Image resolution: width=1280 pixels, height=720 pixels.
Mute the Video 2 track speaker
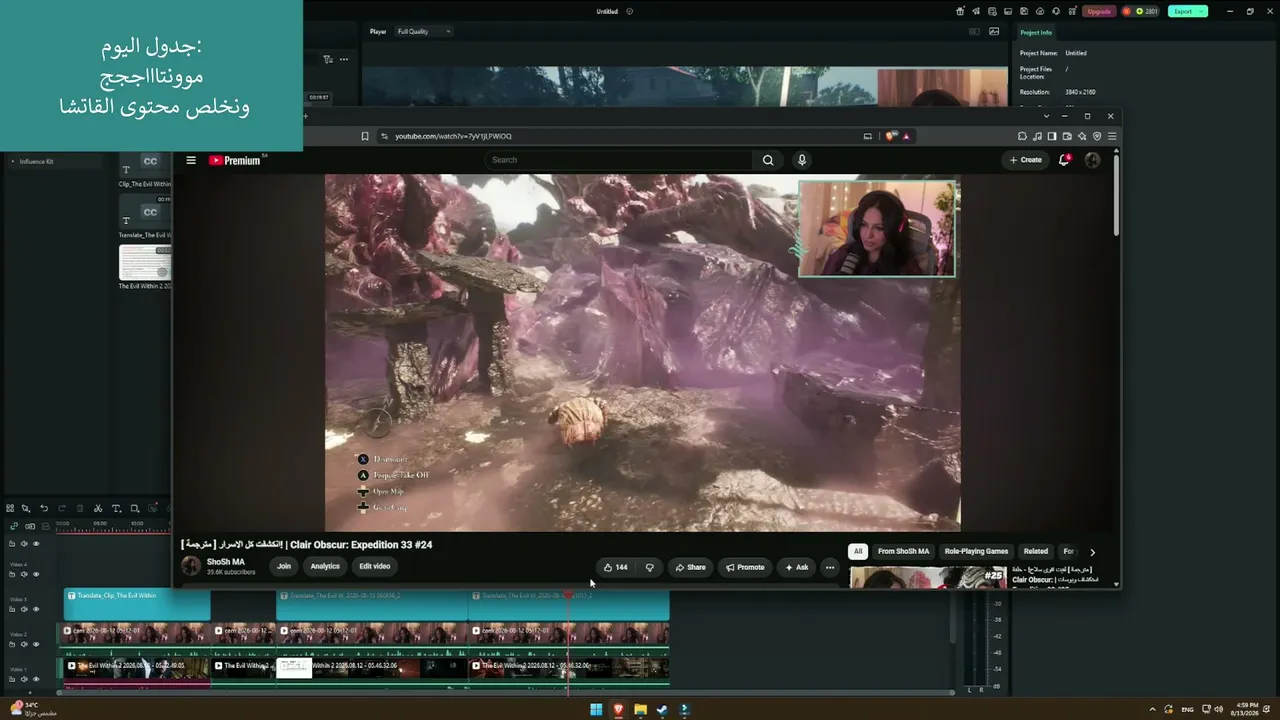click(24, 644)
